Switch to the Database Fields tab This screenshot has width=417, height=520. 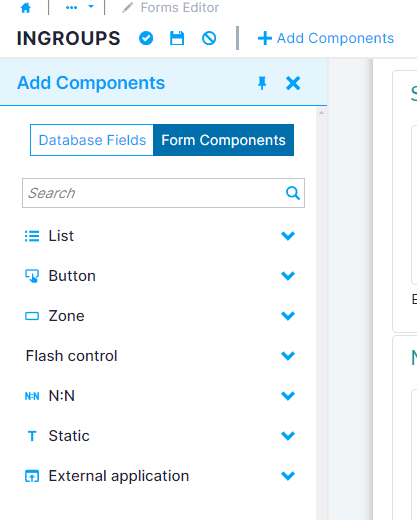point(92,140)
